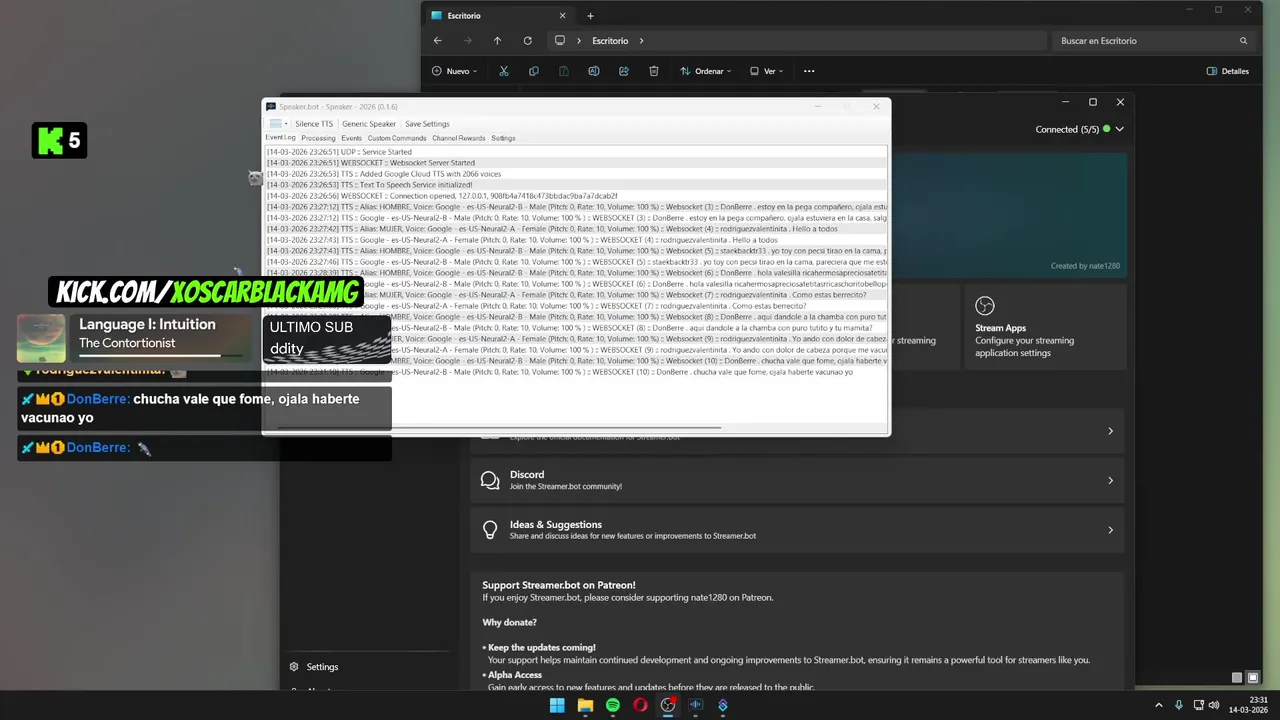Select the 'Connection opened, 127.0.0.1' log line

coord(576,196)
